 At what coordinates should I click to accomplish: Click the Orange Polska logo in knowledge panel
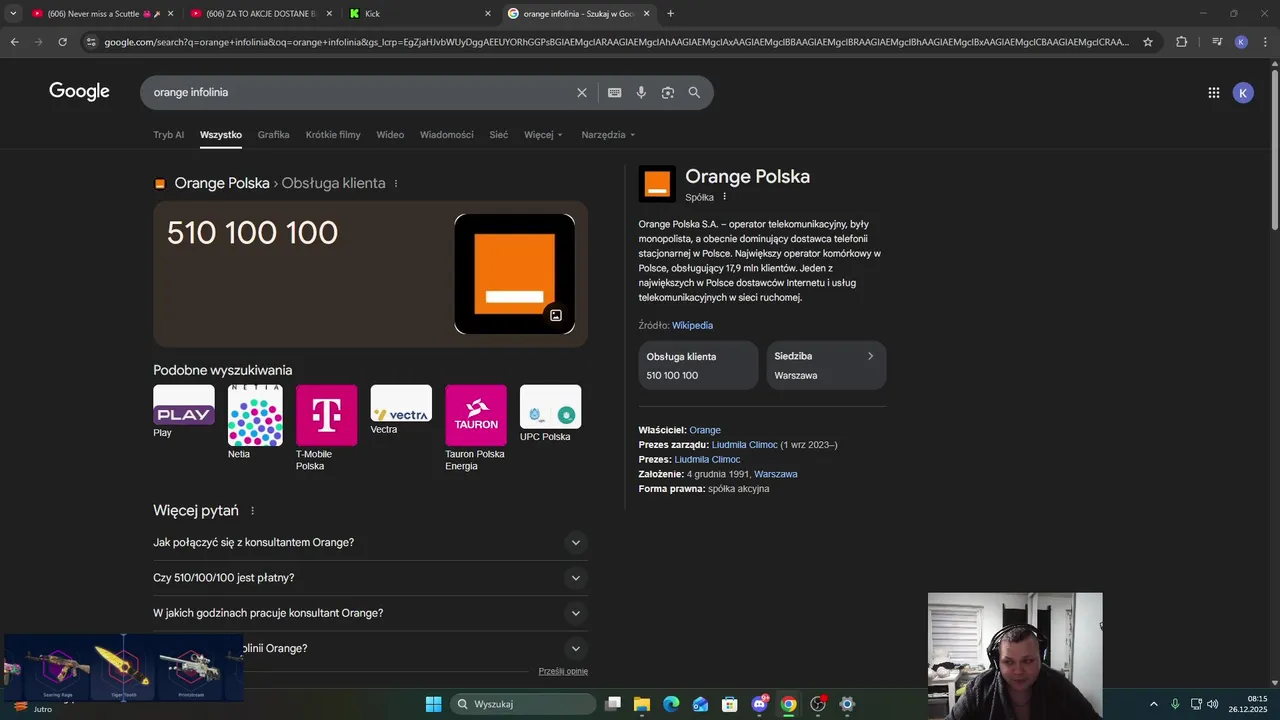[657, 184]
